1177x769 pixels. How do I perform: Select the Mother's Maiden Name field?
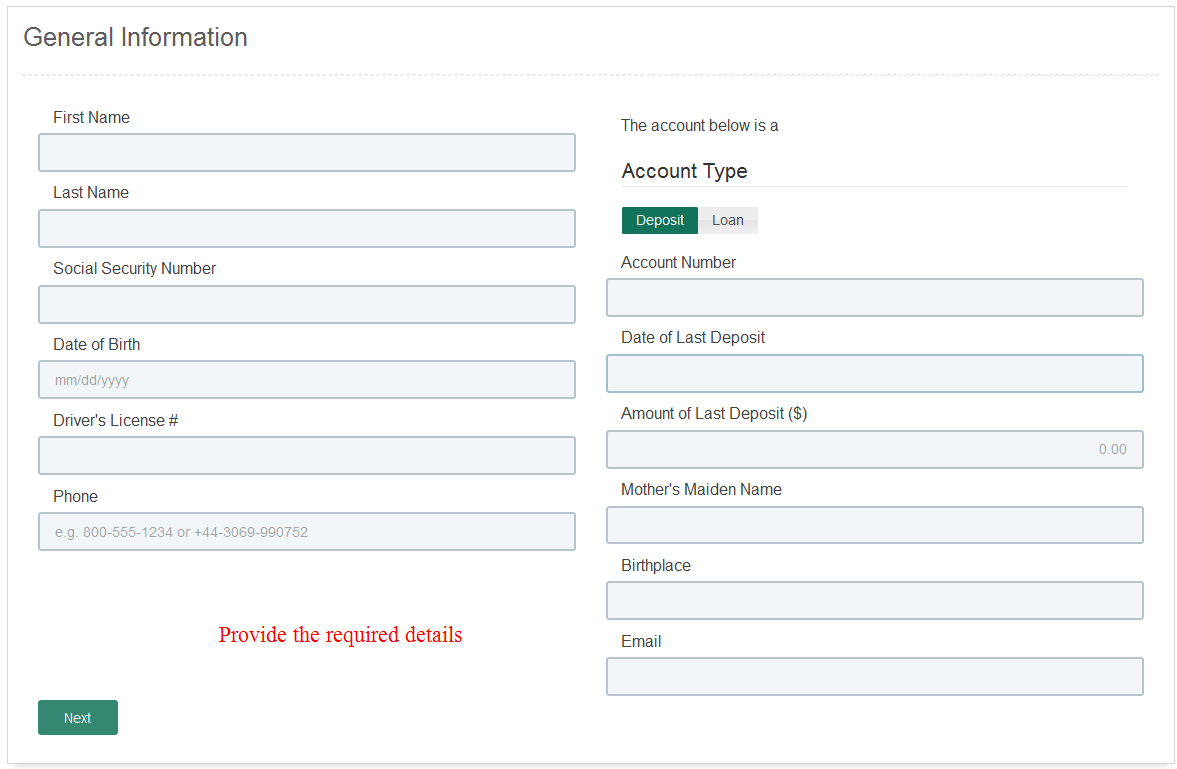click(874, 525)
